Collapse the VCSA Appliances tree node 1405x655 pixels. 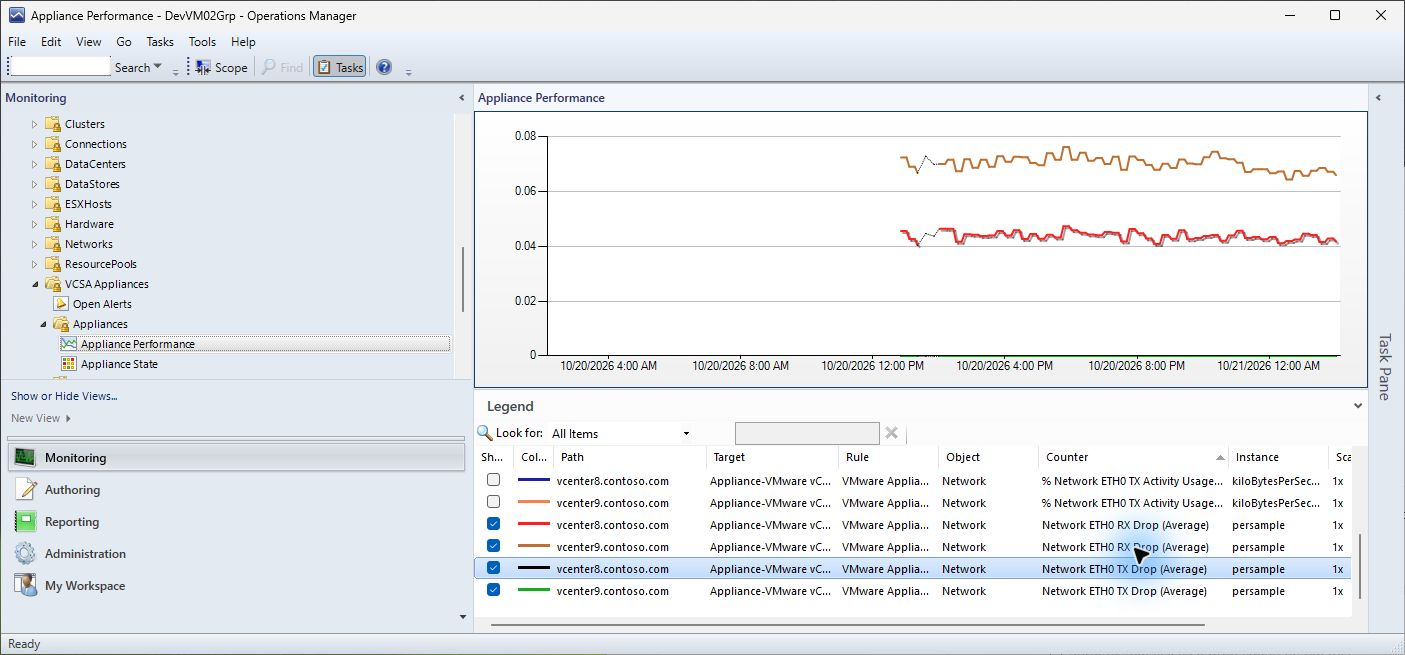(x=34, y=284)
